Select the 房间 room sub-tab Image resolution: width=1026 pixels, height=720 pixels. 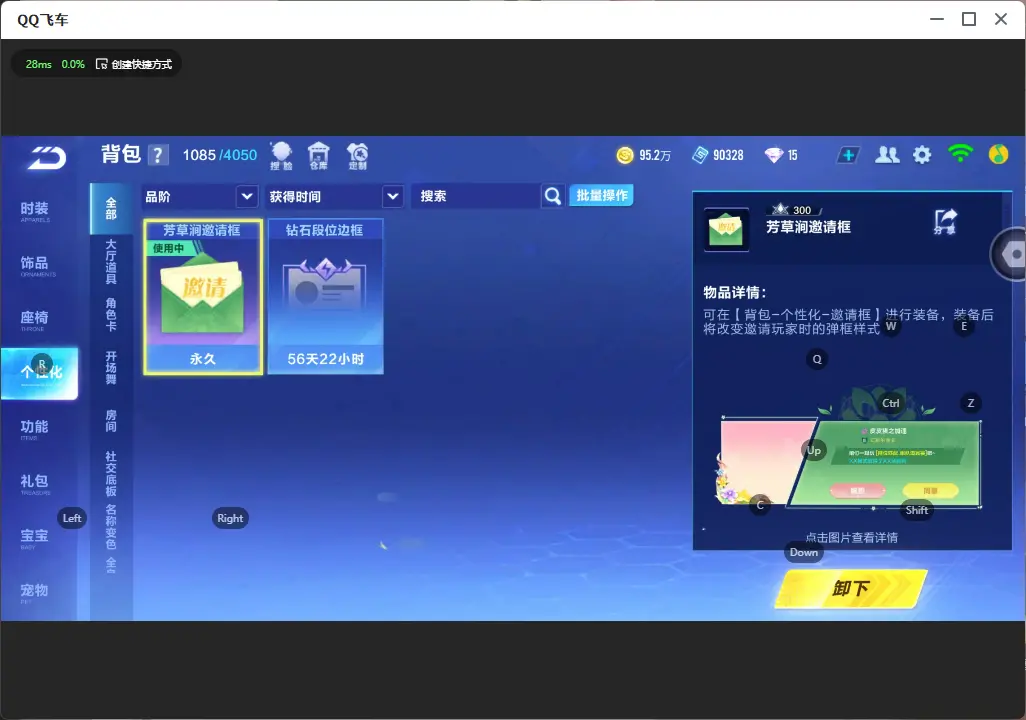[x=111, y=422]
